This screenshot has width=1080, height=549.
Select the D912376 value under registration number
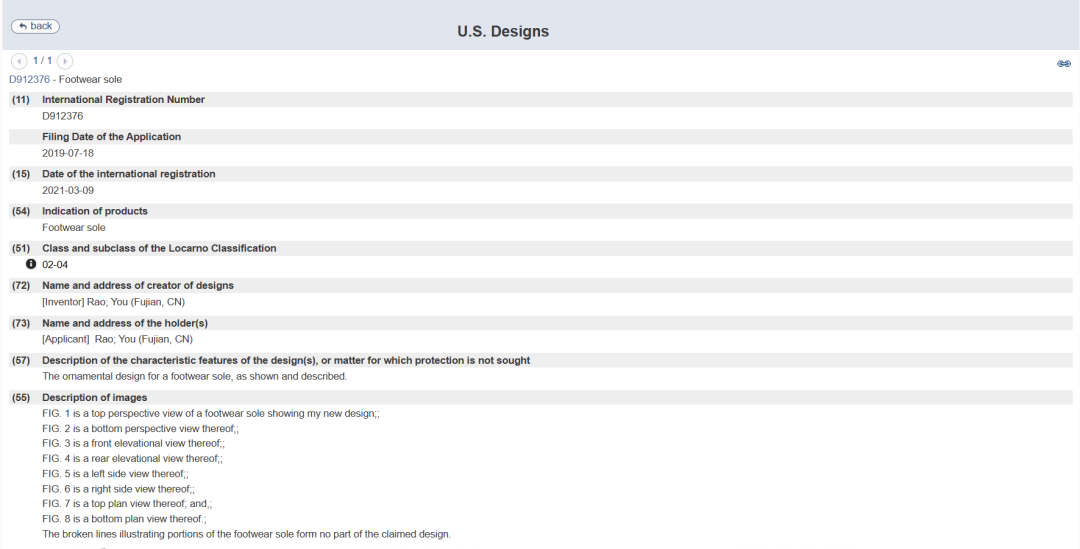63,116
